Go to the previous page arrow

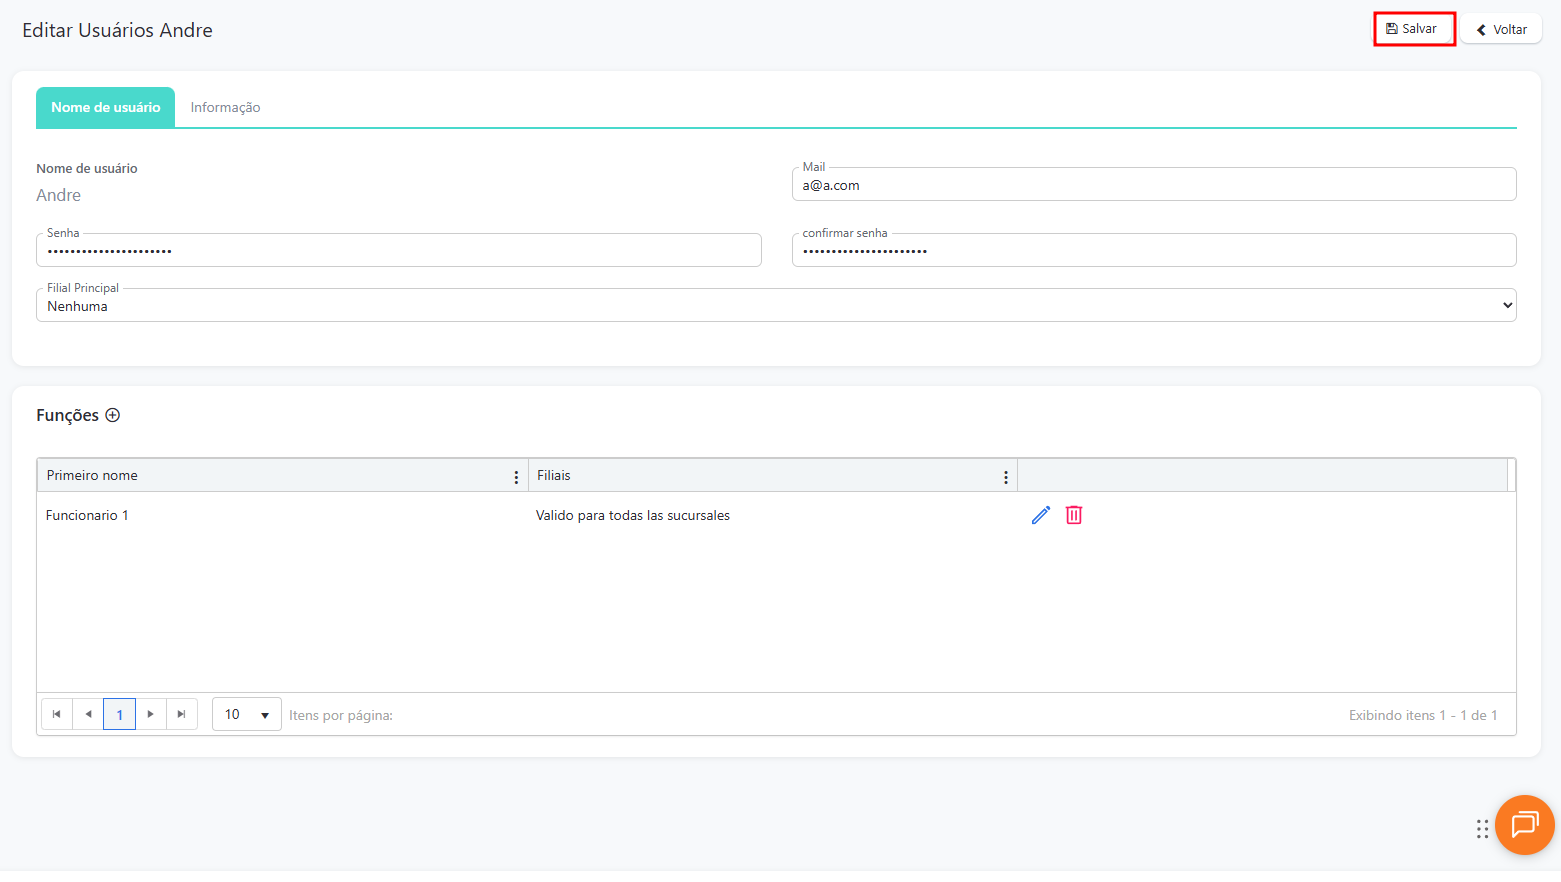tap(88, 714)
